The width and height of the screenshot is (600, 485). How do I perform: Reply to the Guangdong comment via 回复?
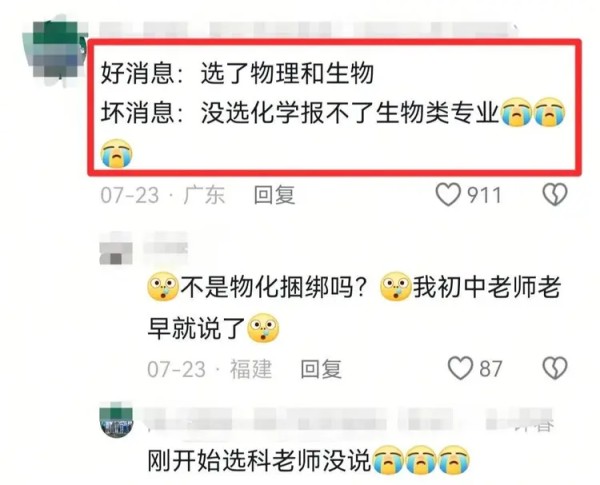(274, 195)
